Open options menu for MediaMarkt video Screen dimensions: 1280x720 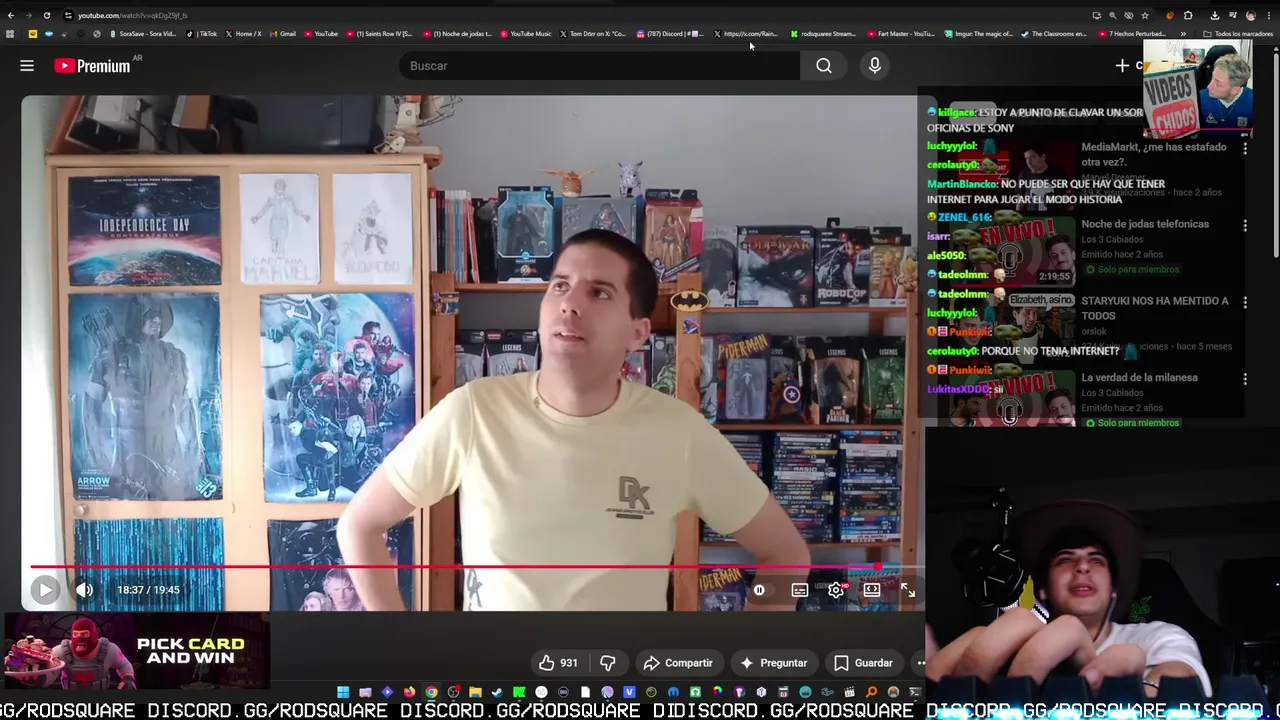tap(1245, 148)
